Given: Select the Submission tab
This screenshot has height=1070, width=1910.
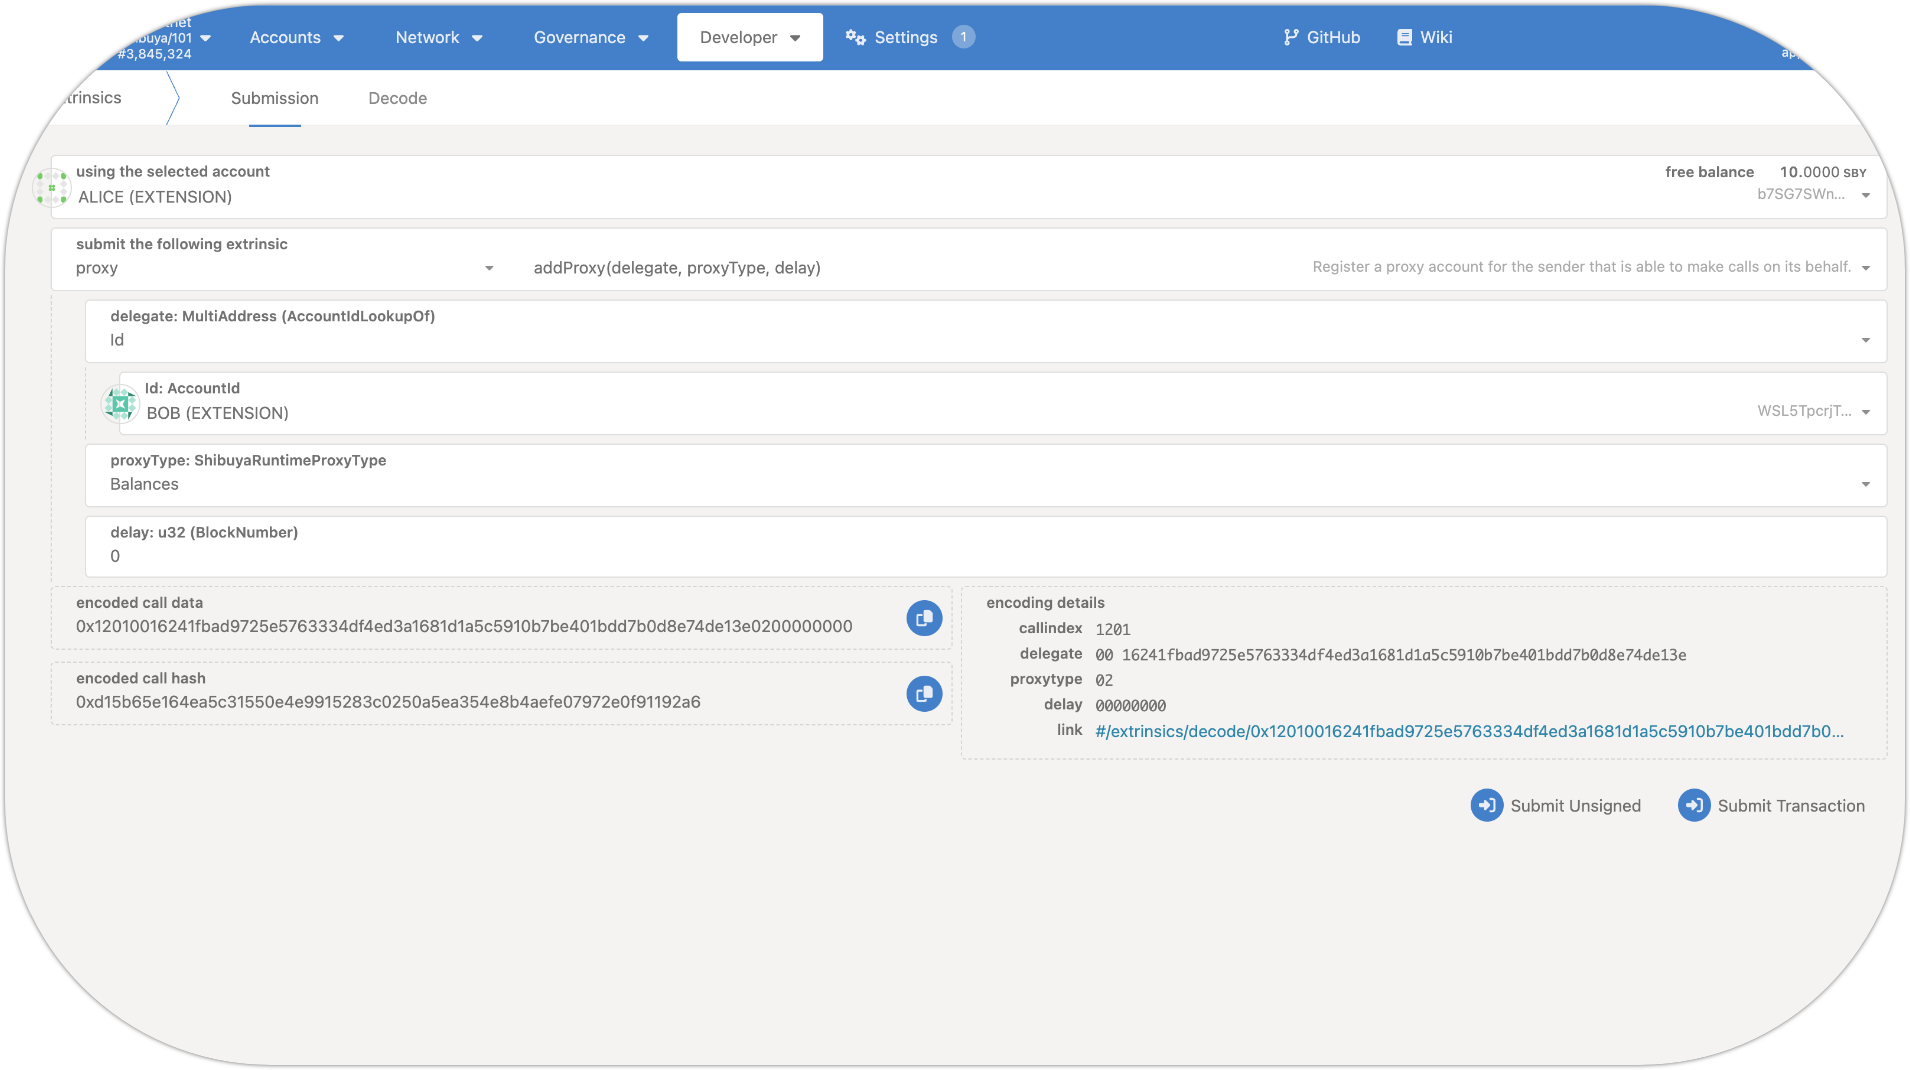Looking at the screenshot, I should point(274,98).
